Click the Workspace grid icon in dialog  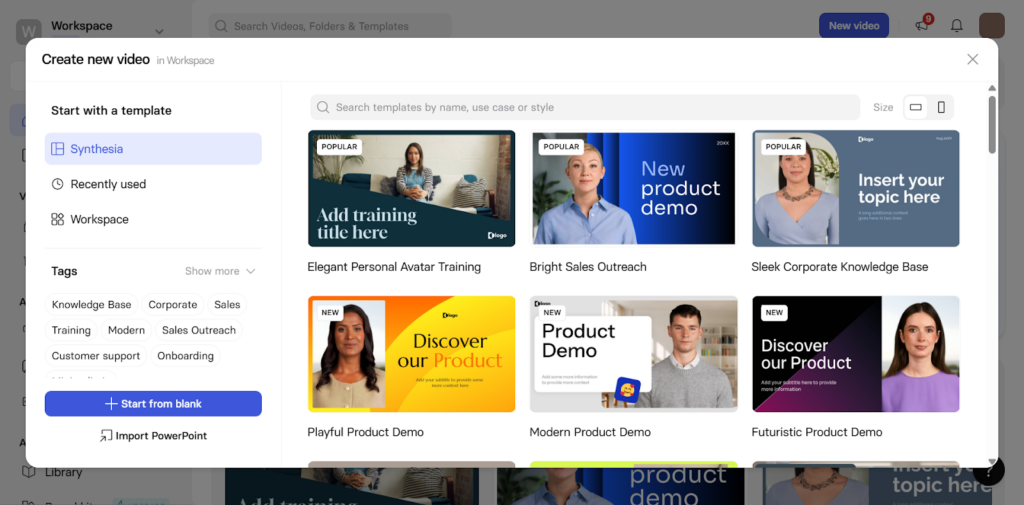pyautogui.click(x=57, y=220)
